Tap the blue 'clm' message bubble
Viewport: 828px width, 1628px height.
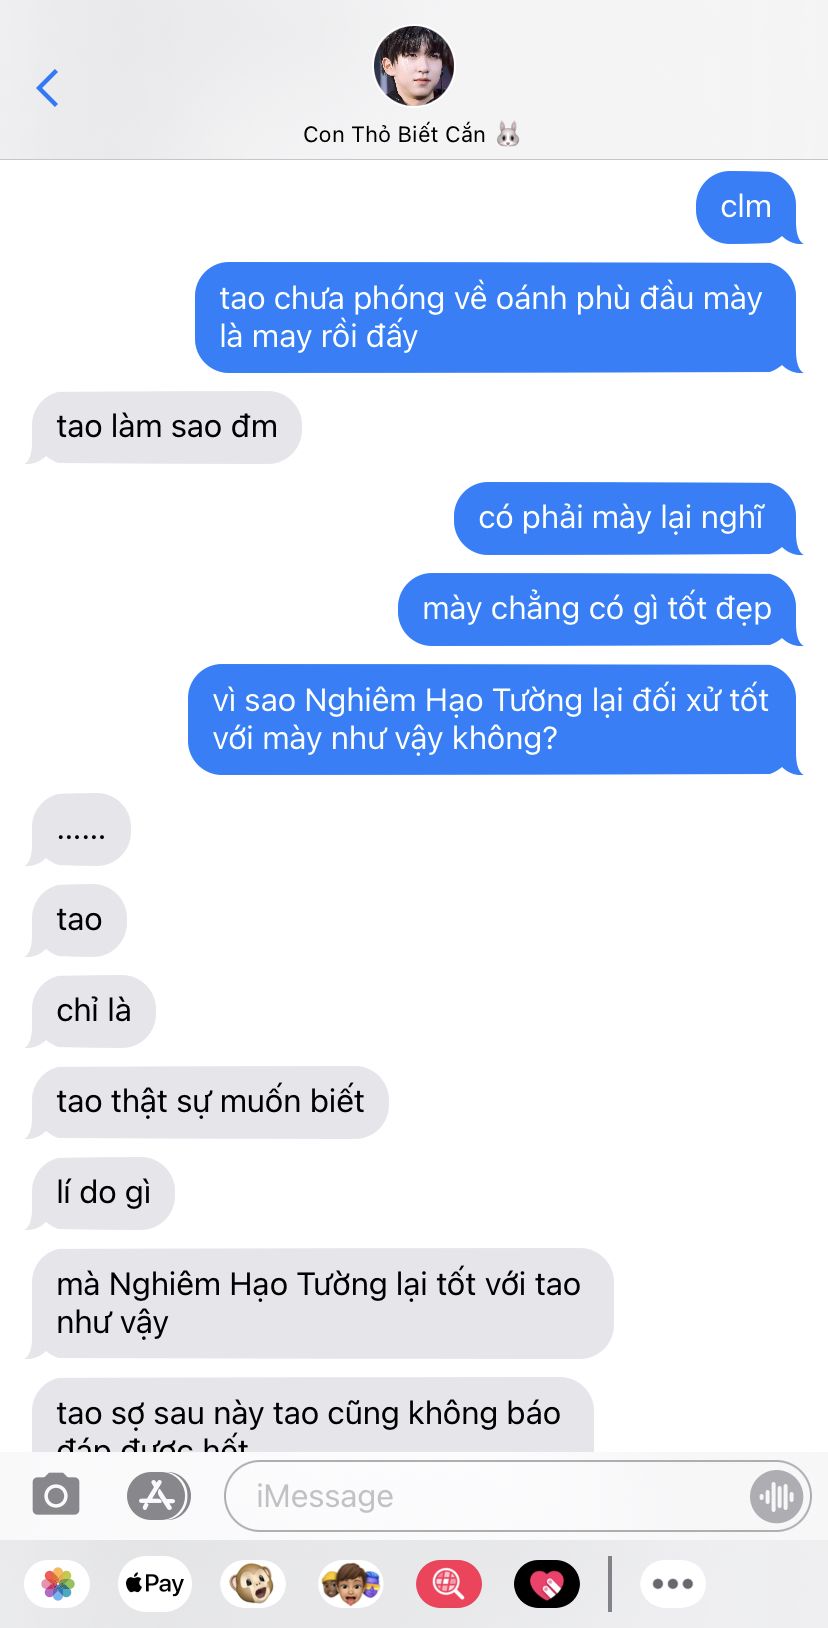coord(747,207)
